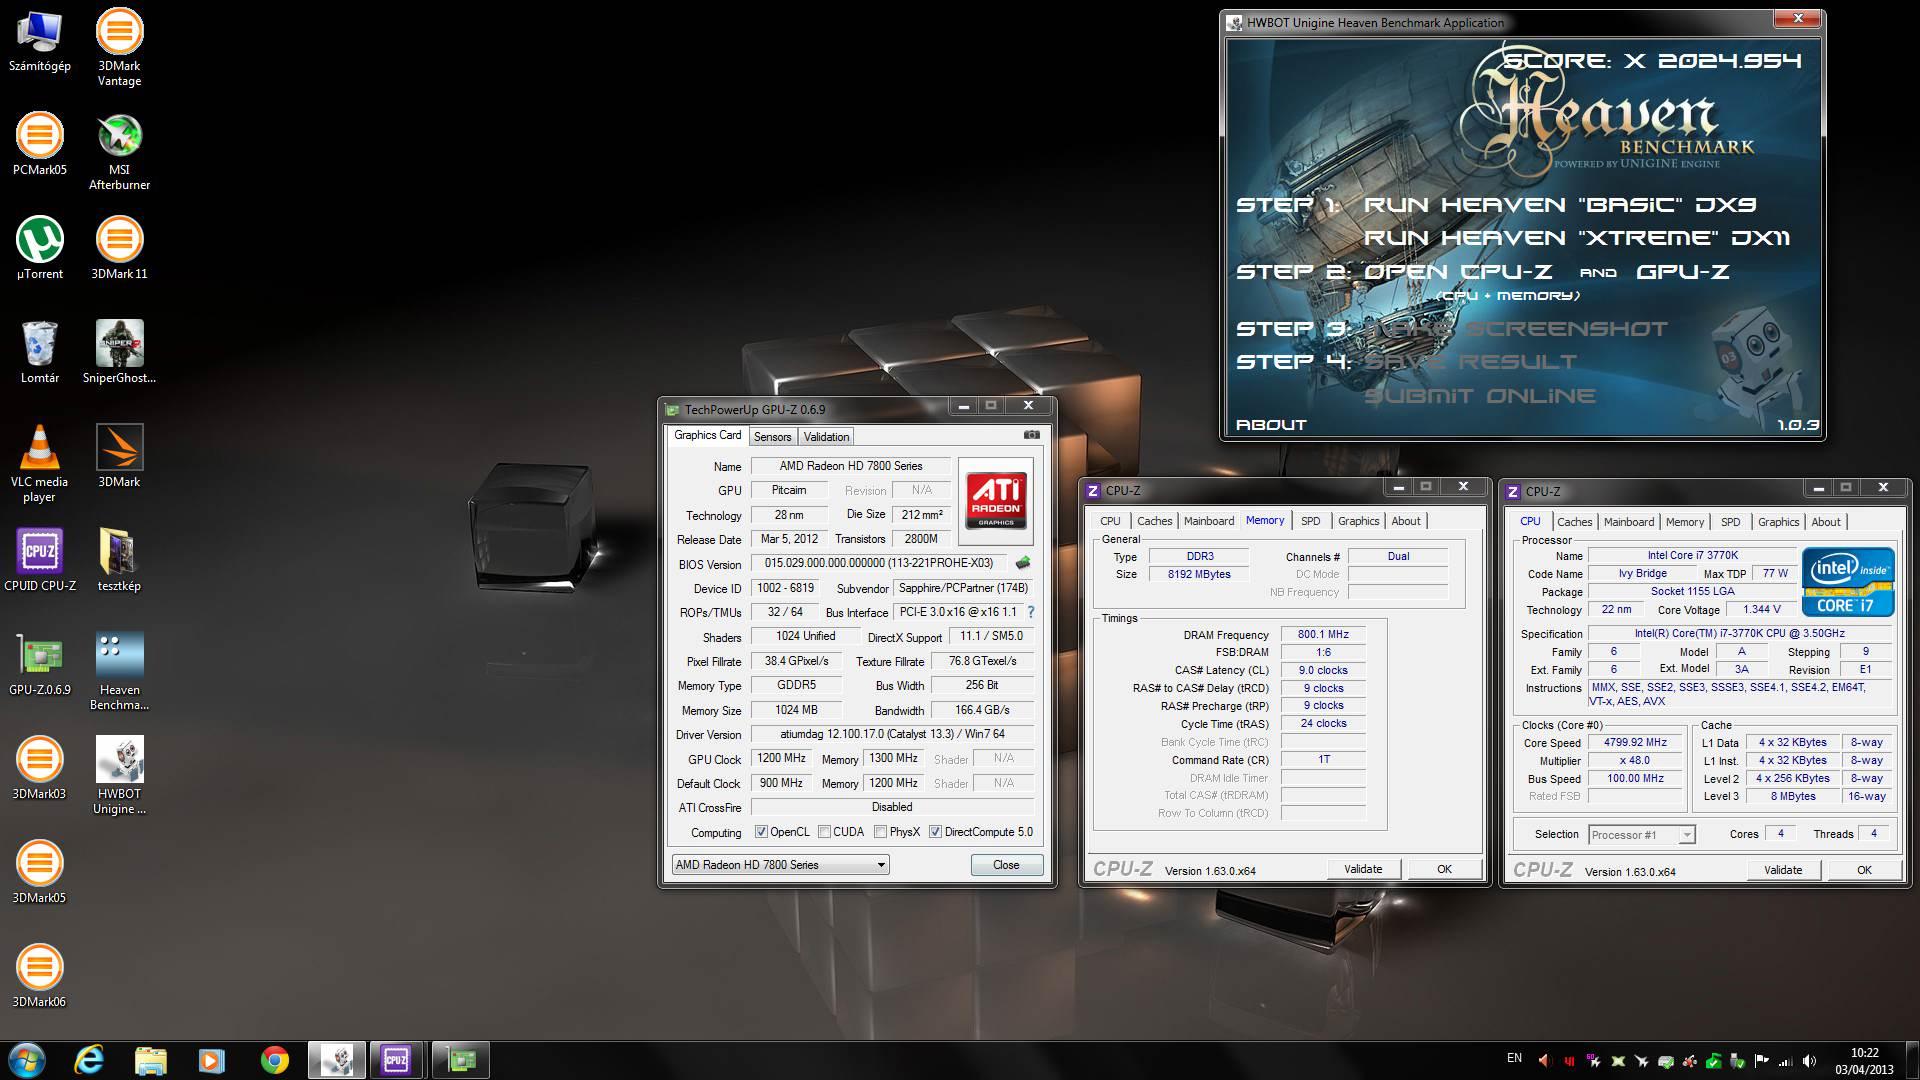Expand the AMD Radeon HD 7800 Series dropdown

(780, 865)
